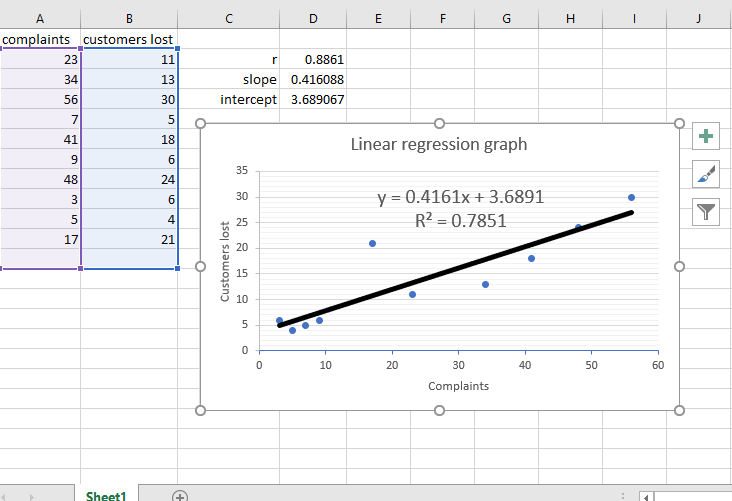Select the cell containing 48 in complaints
This screenshot has width=732, height=501.
tap(40, 179)
